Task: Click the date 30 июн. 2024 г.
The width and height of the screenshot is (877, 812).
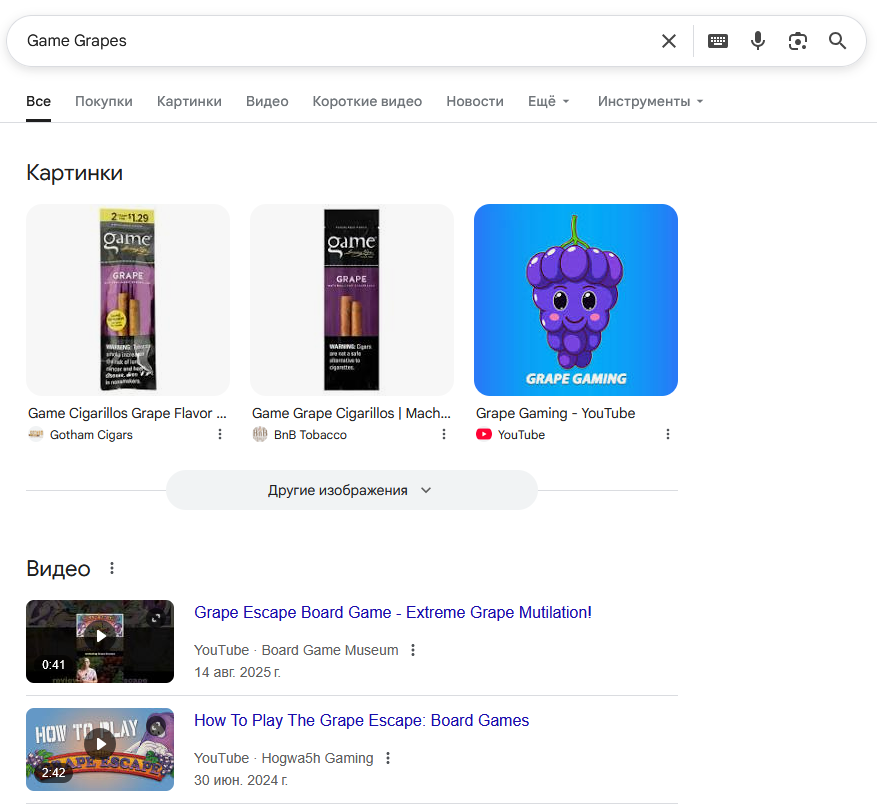Action: (x=241, y=780)
